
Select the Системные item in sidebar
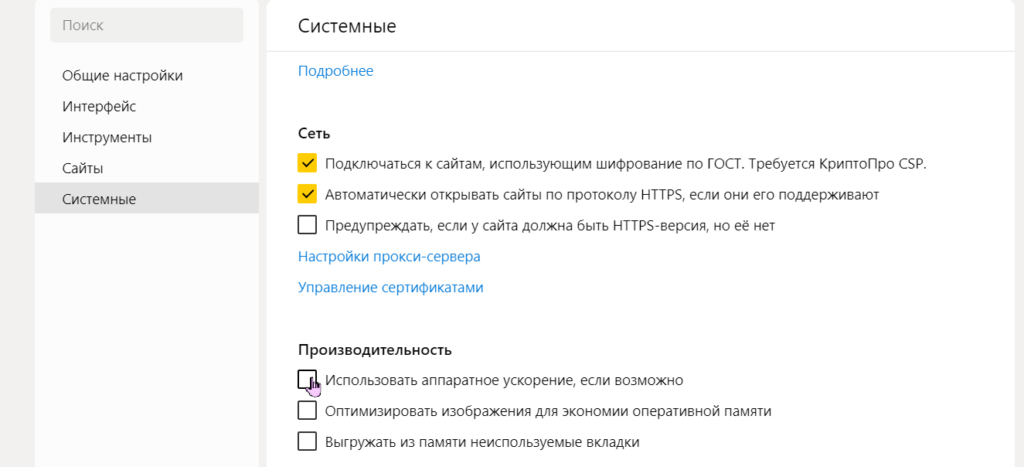(x=99, y=199)
